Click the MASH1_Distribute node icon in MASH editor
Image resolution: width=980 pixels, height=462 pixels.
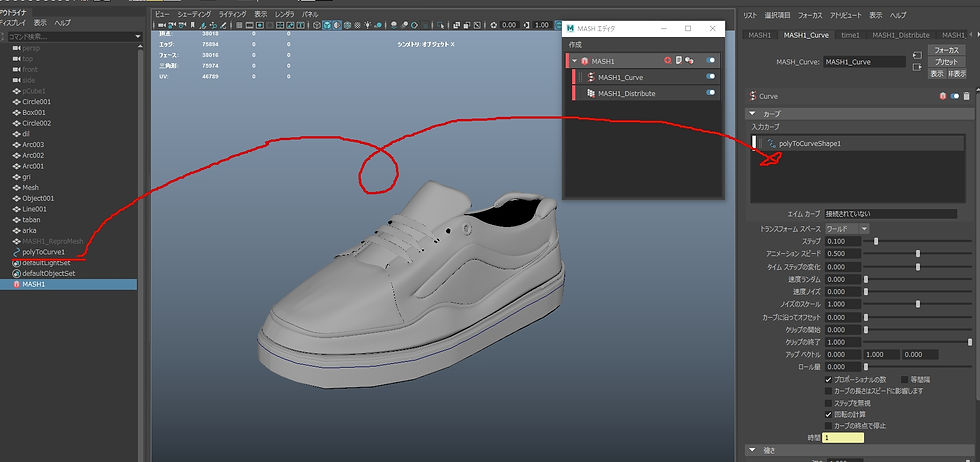(x=590, y=93)
